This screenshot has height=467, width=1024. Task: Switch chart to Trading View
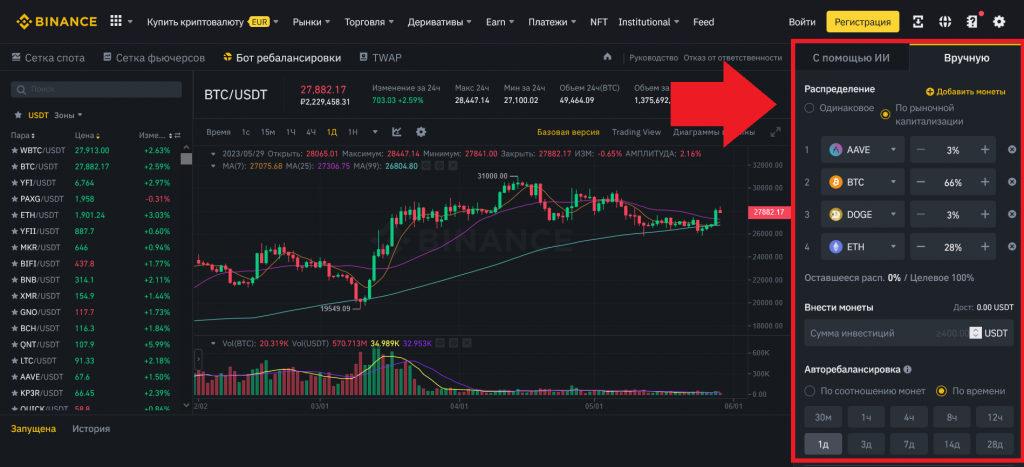coord(636,132)
